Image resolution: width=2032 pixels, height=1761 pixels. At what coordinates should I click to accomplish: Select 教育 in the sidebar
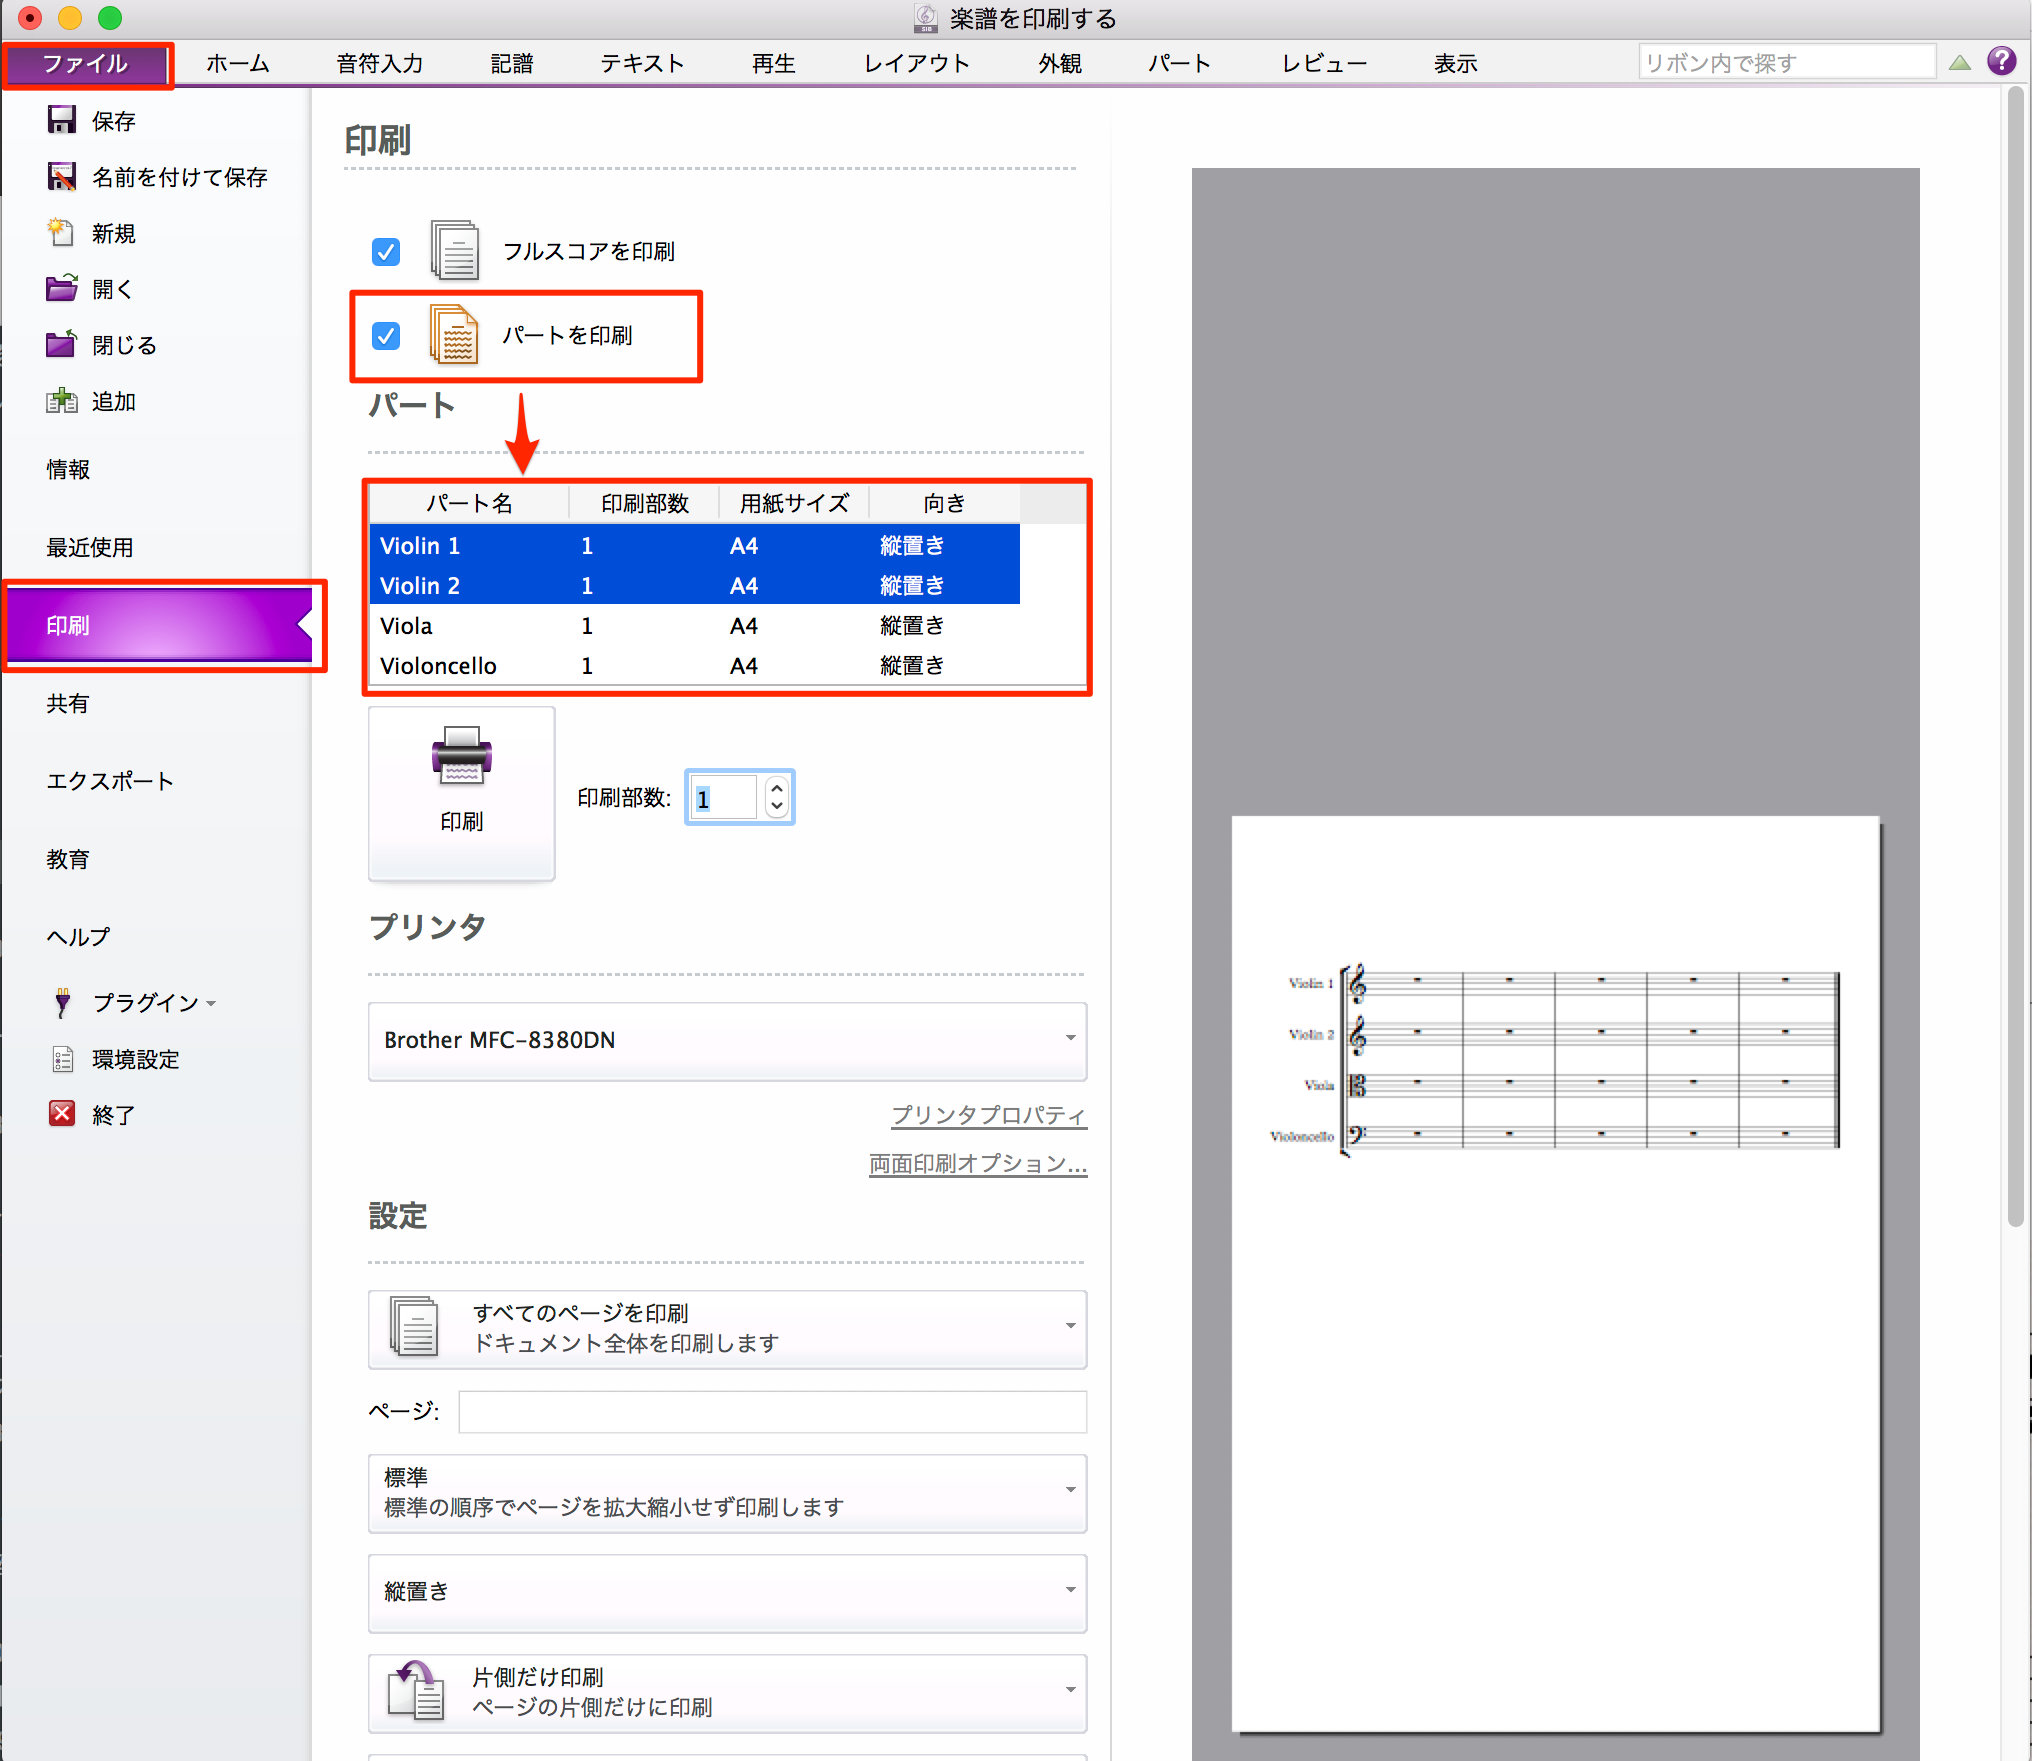68,859
